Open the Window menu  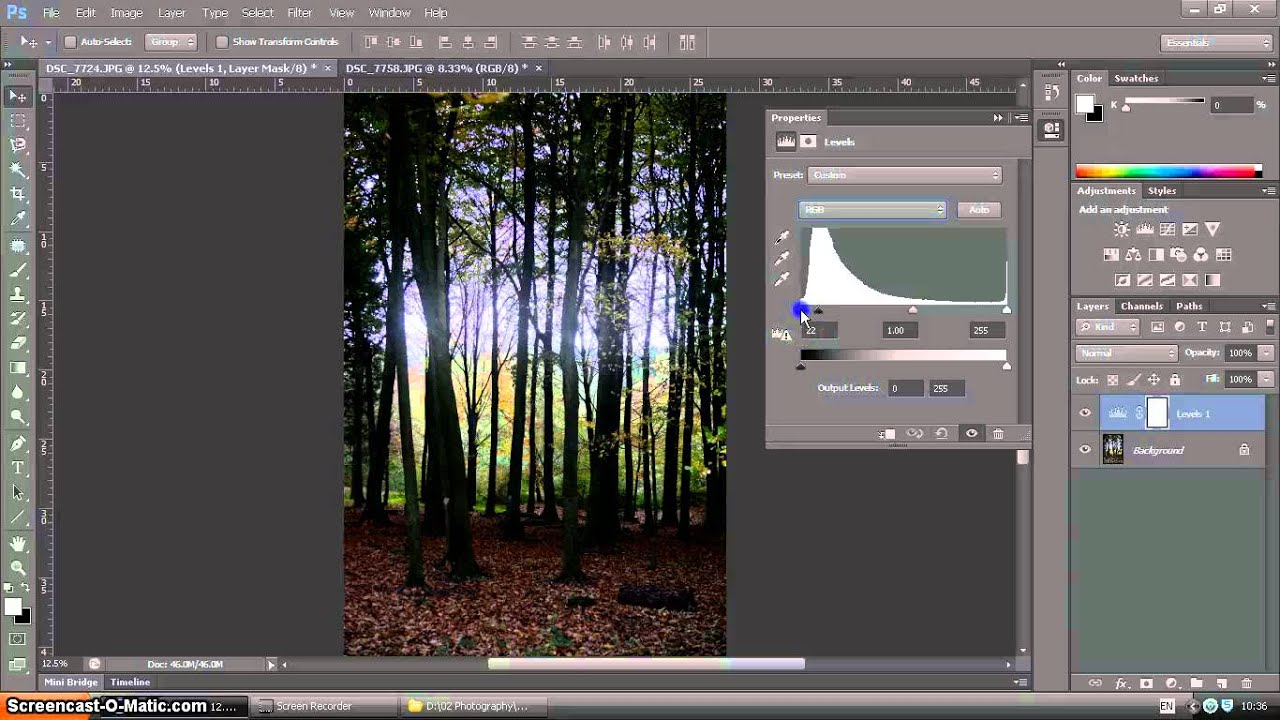(389, 13)
